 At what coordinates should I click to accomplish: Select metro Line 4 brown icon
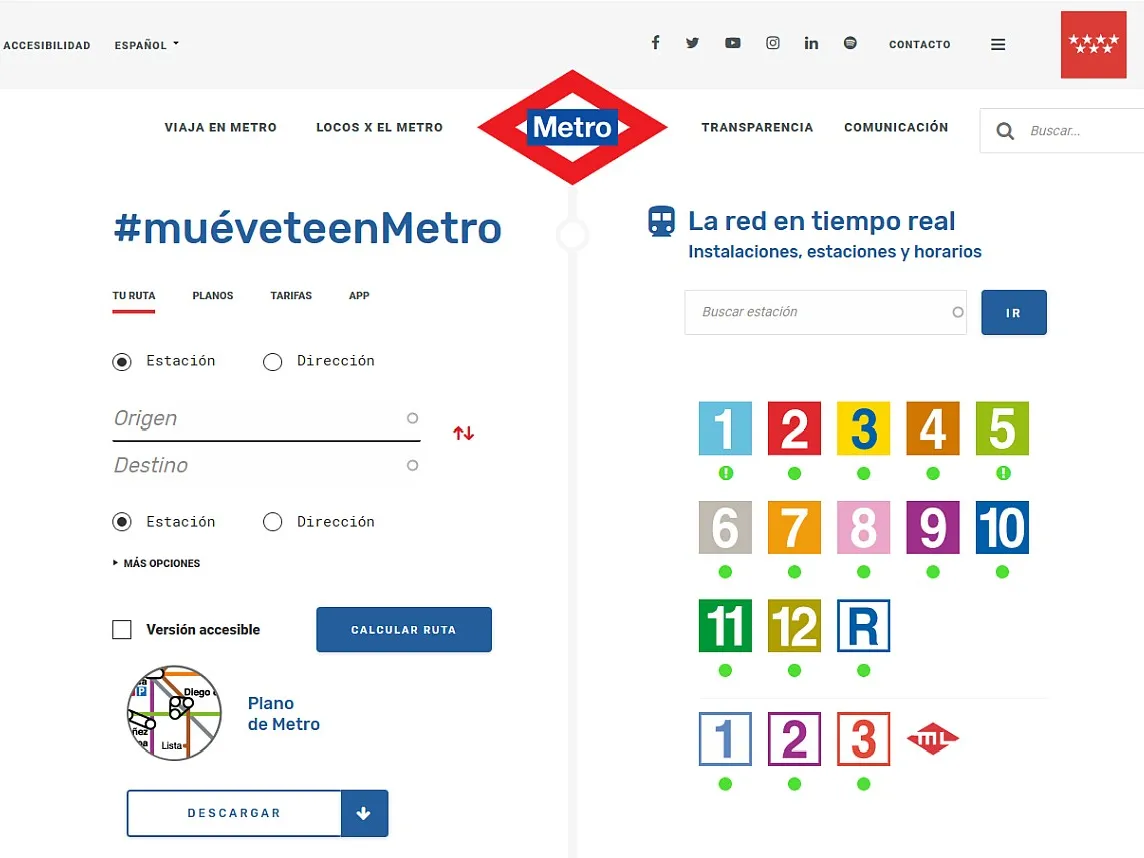click(x=933, y=428)
